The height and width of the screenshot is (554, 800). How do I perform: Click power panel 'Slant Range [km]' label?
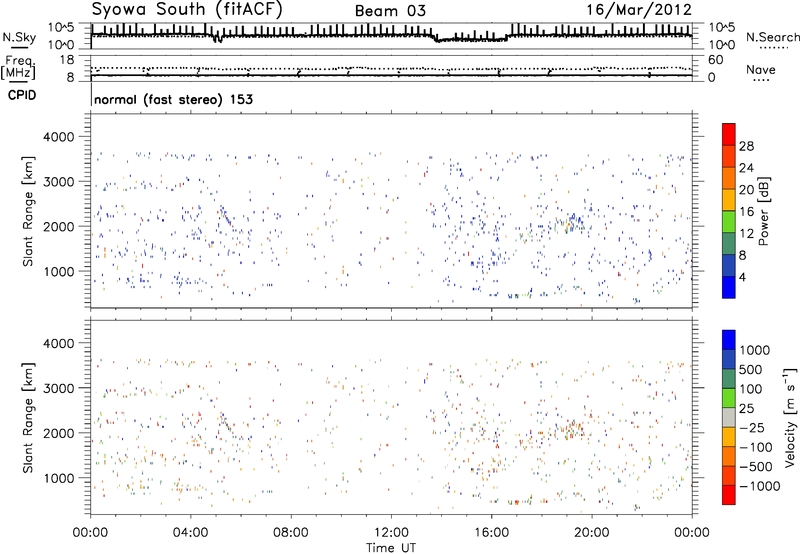[28, 211]
